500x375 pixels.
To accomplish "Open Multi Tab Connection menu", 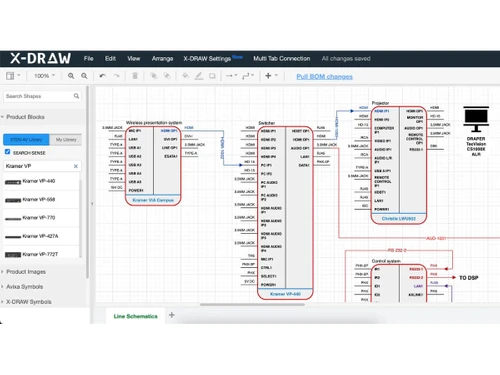I will (x=282, y=58).
